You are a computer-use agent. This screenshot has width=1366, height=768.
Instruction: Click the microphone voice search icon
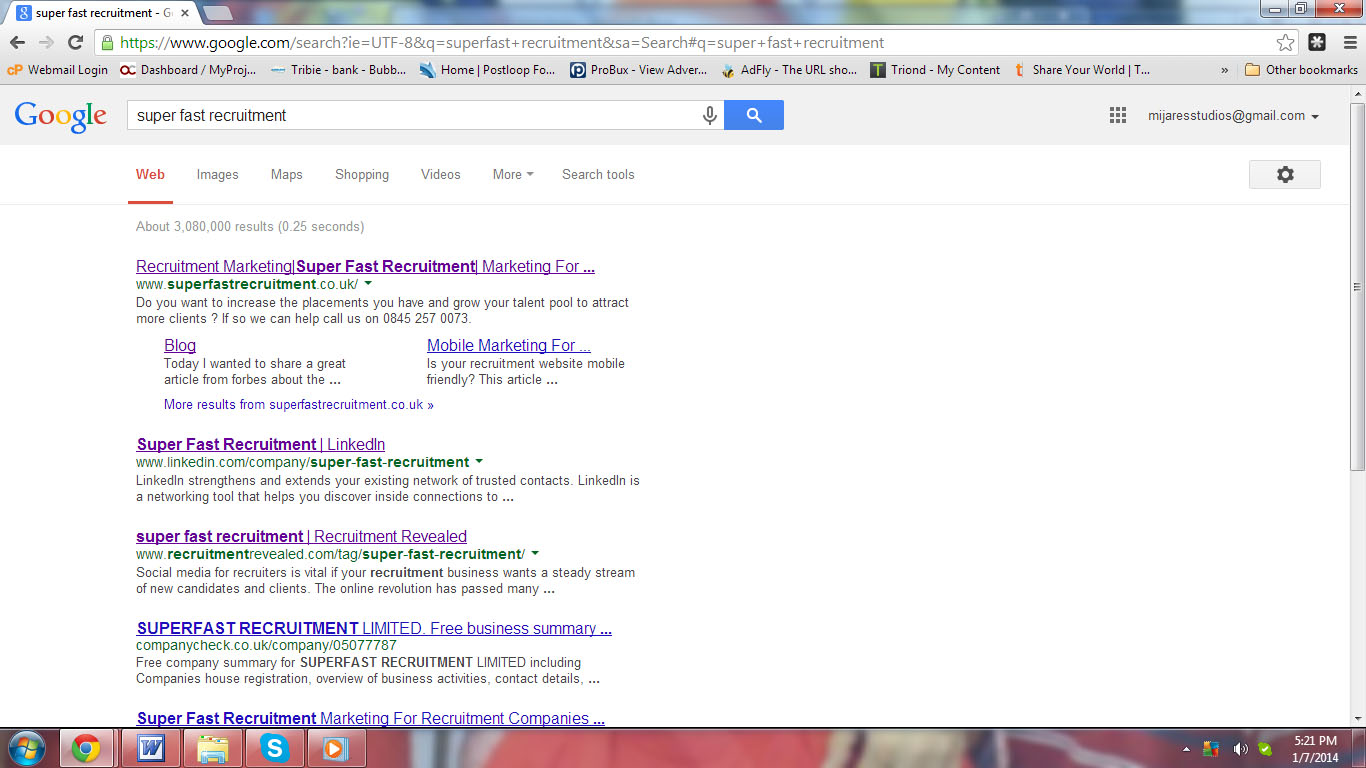pyautogui.click(x=710, y=115)
